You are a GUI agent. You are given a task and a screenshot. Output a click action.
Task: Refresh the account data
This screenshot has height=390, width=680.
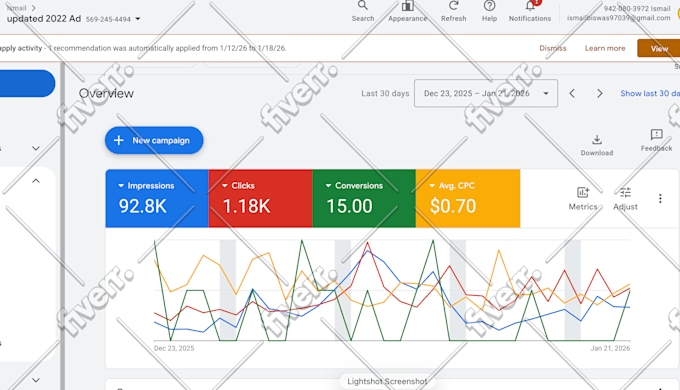tap(453, 12)
